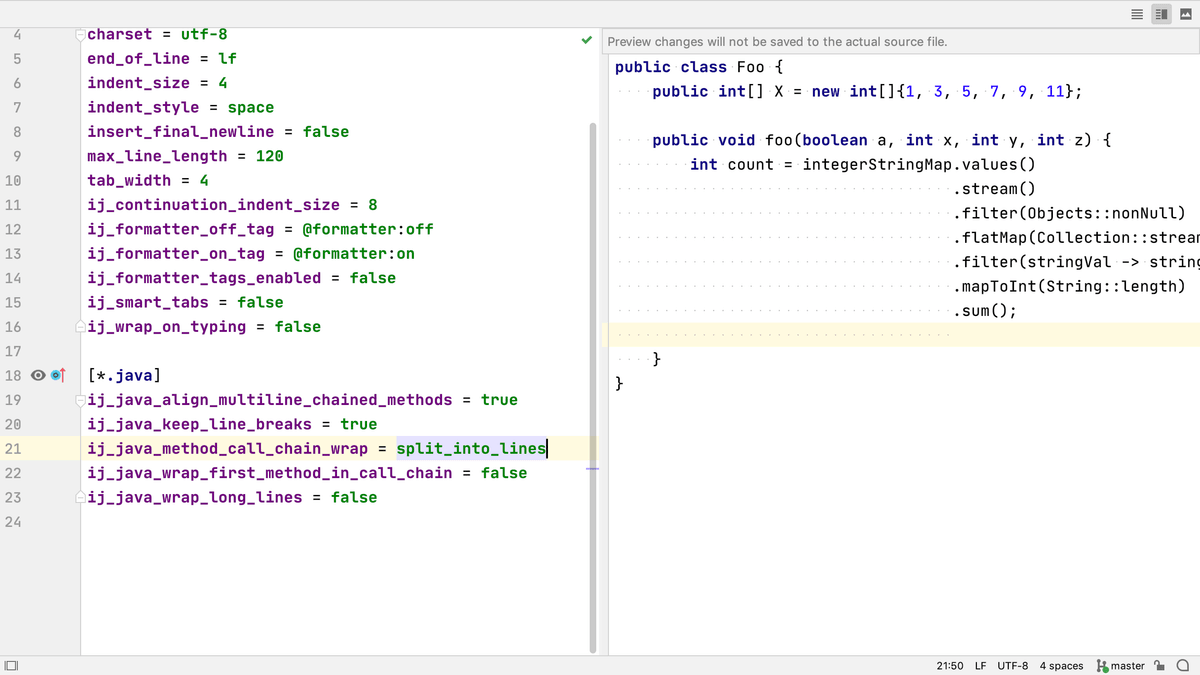Click the [*.java] section header
Screen dimensions: 1200x675
tap(123, 376)
